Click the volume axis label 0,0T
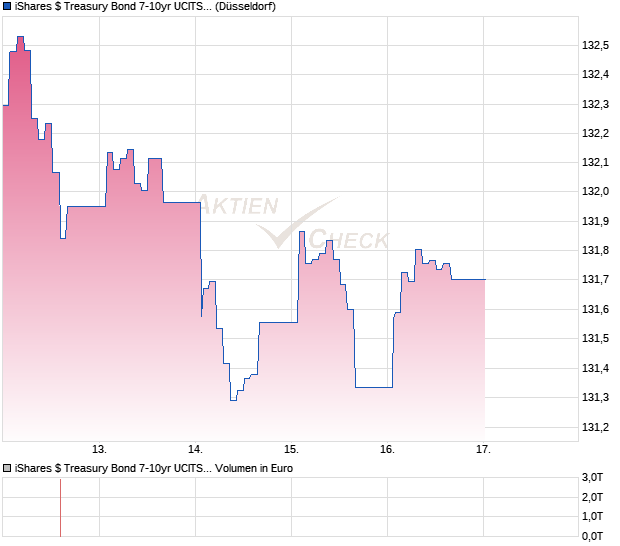620x546 pixels. pos(592,537)
